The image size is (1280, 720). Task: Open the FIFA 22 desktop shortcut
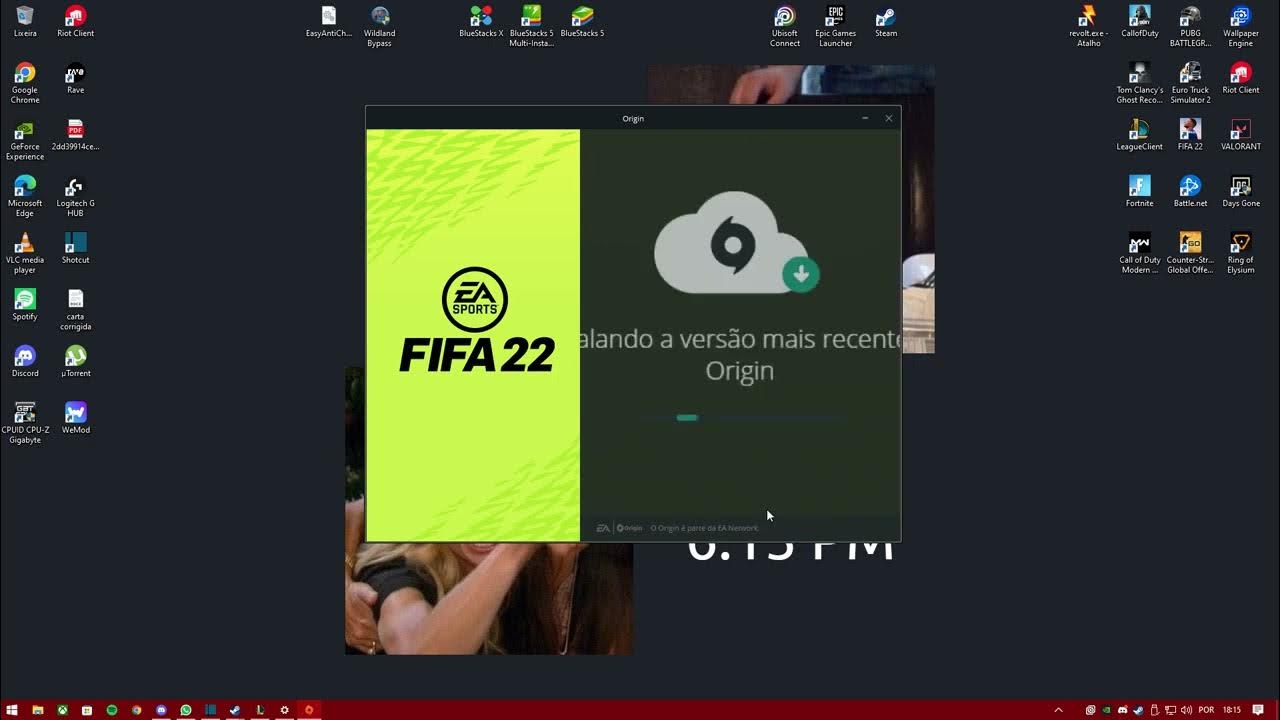pos(1190,135)
